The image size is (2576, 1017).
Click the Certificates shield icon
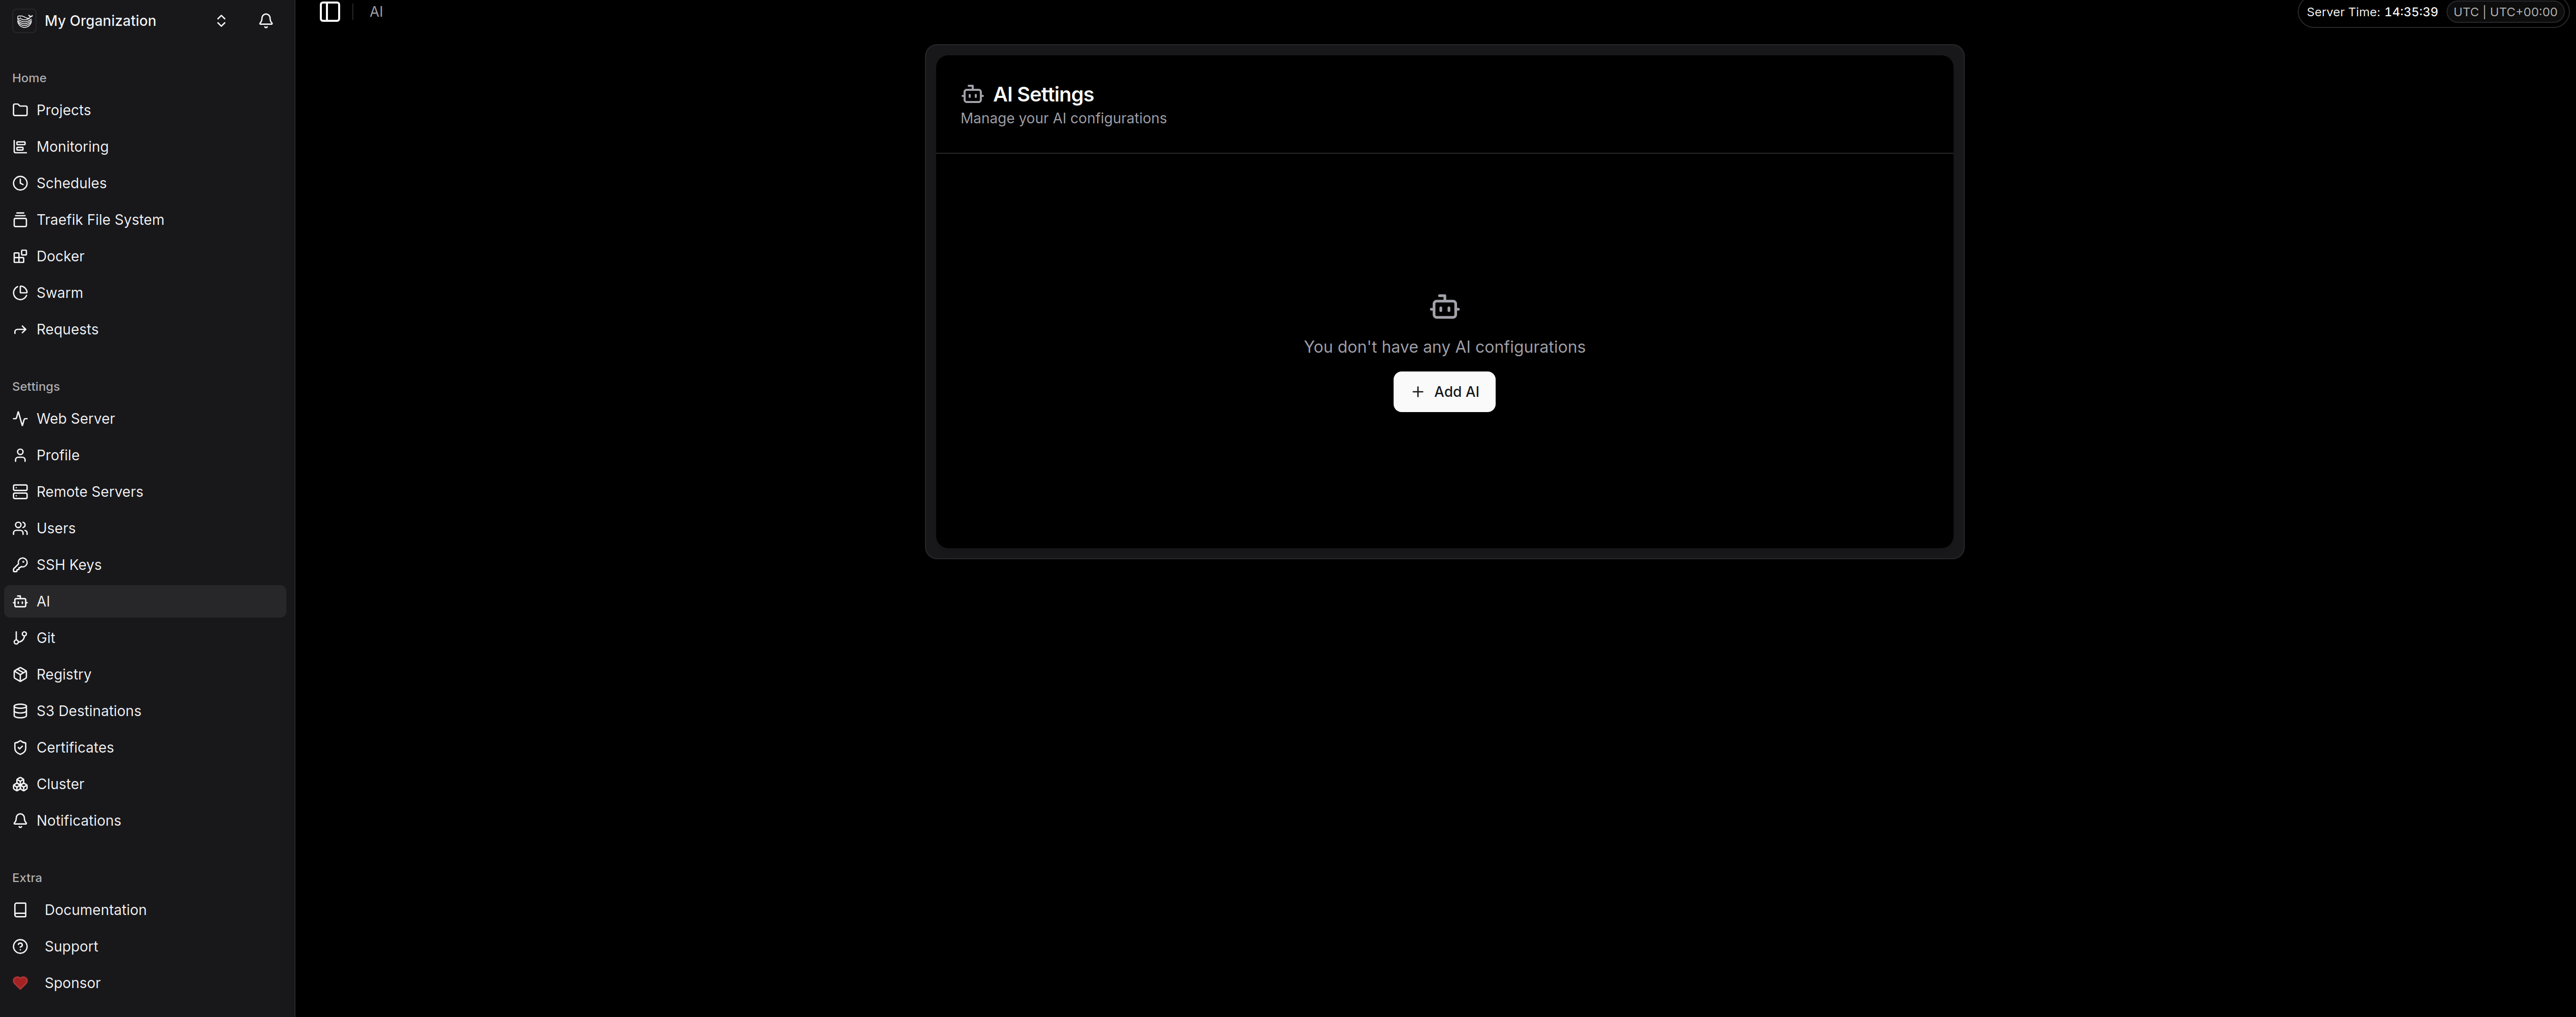tap(20, 748)
